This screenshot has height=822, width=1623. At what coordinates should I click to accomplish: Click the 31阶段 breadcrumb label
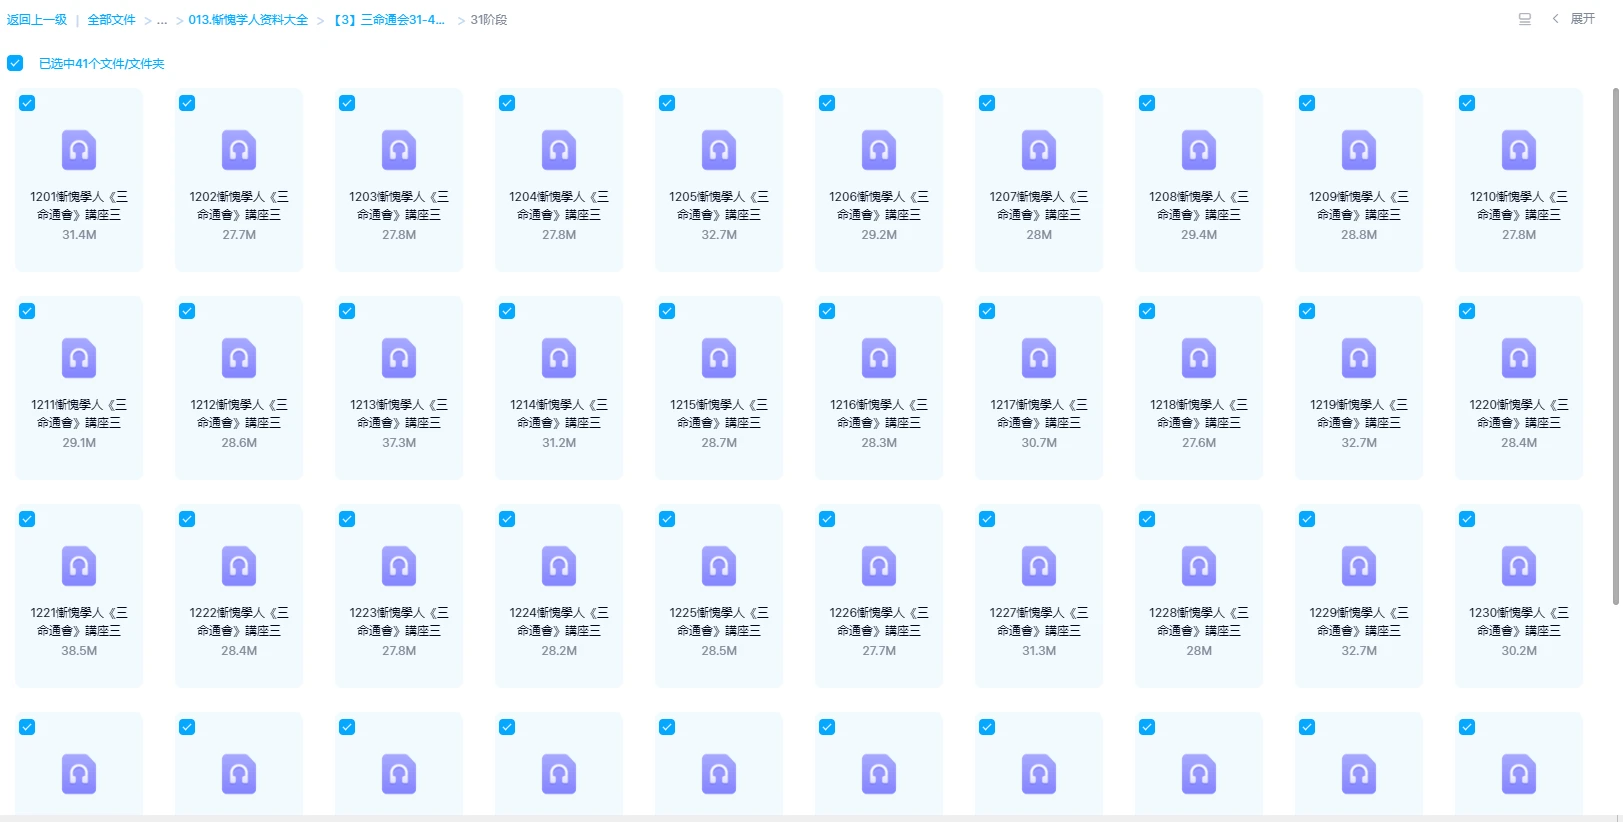[489, 20]
